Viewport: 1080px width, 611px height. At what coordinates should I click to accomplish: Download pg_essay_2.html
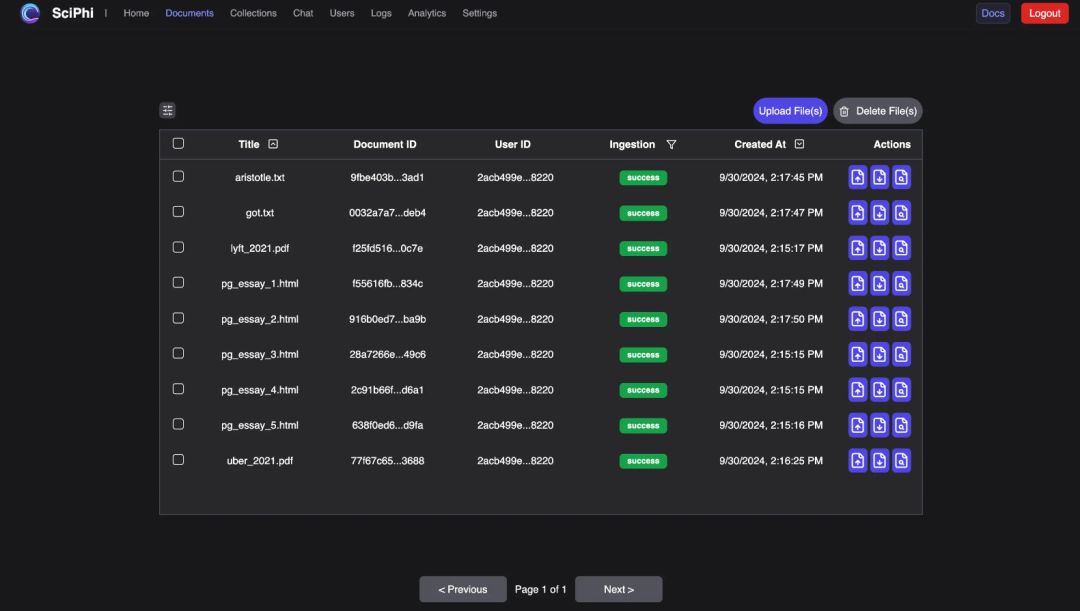pos(880,319)
